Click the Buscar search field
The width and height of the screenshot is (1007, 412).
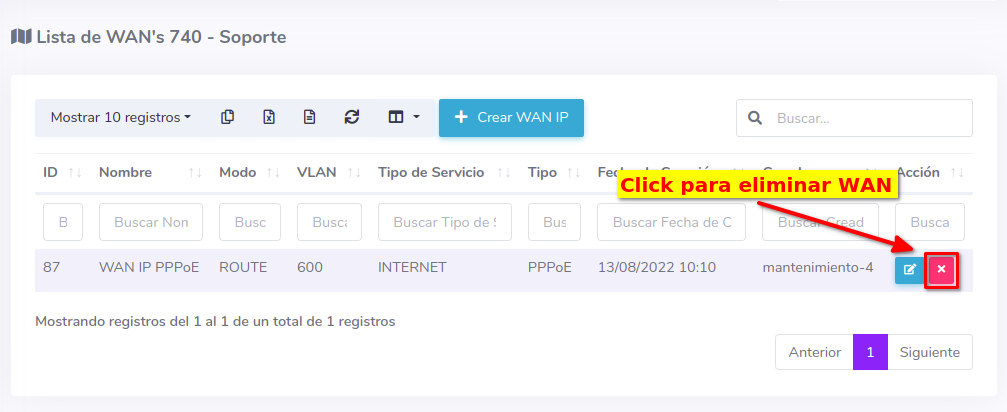868,118
